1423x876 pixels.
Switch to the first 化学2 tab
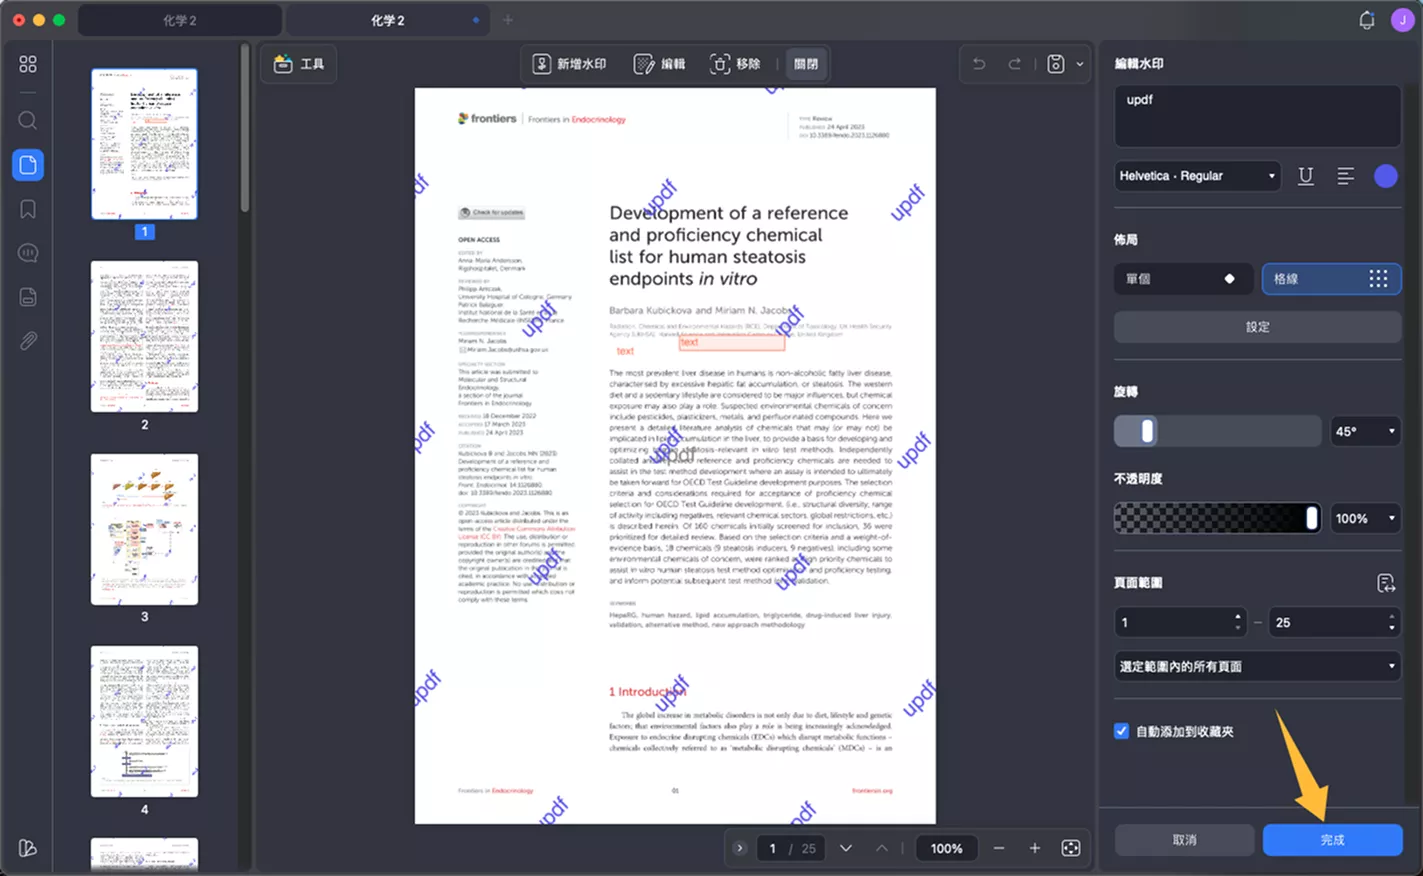180,20
